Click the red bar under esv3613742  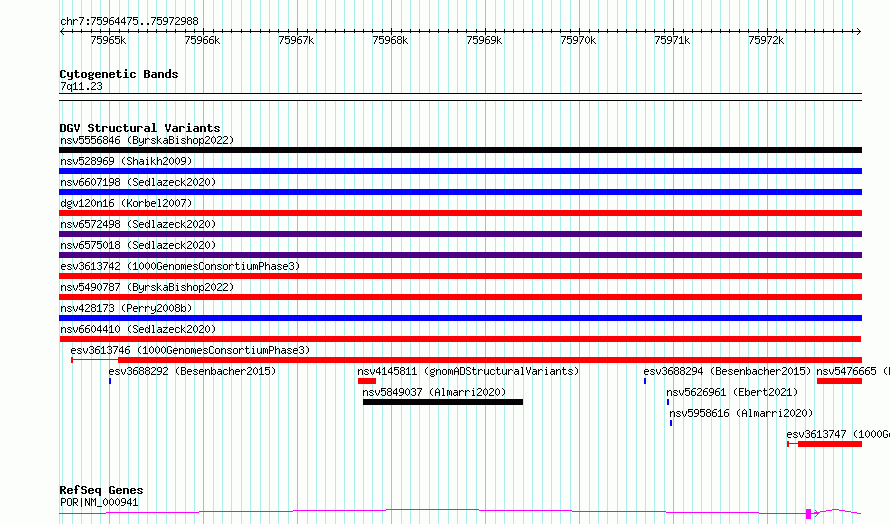click(460, 276)
